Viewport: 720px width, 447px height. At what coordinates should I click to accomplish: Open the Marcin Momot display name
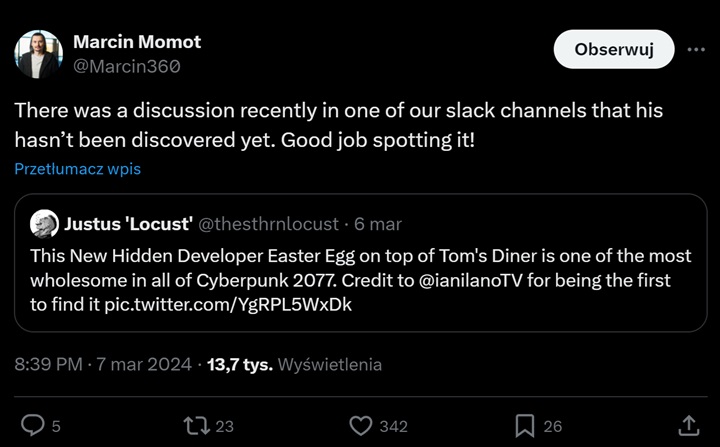(x=137, y=42)
